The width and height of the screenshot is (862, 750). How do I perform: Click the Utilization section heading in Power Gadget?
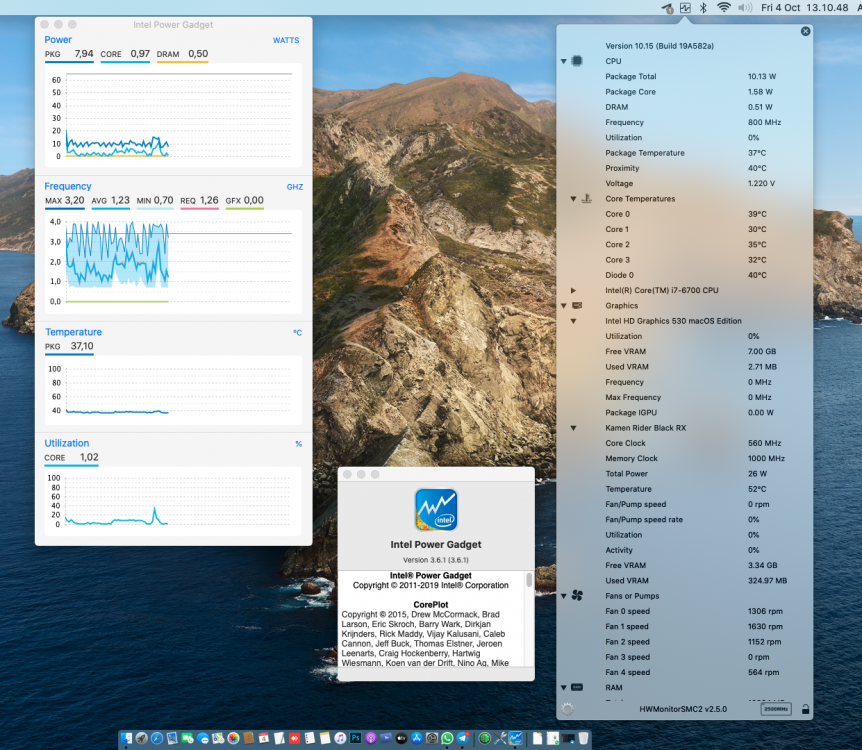(67, 443)
